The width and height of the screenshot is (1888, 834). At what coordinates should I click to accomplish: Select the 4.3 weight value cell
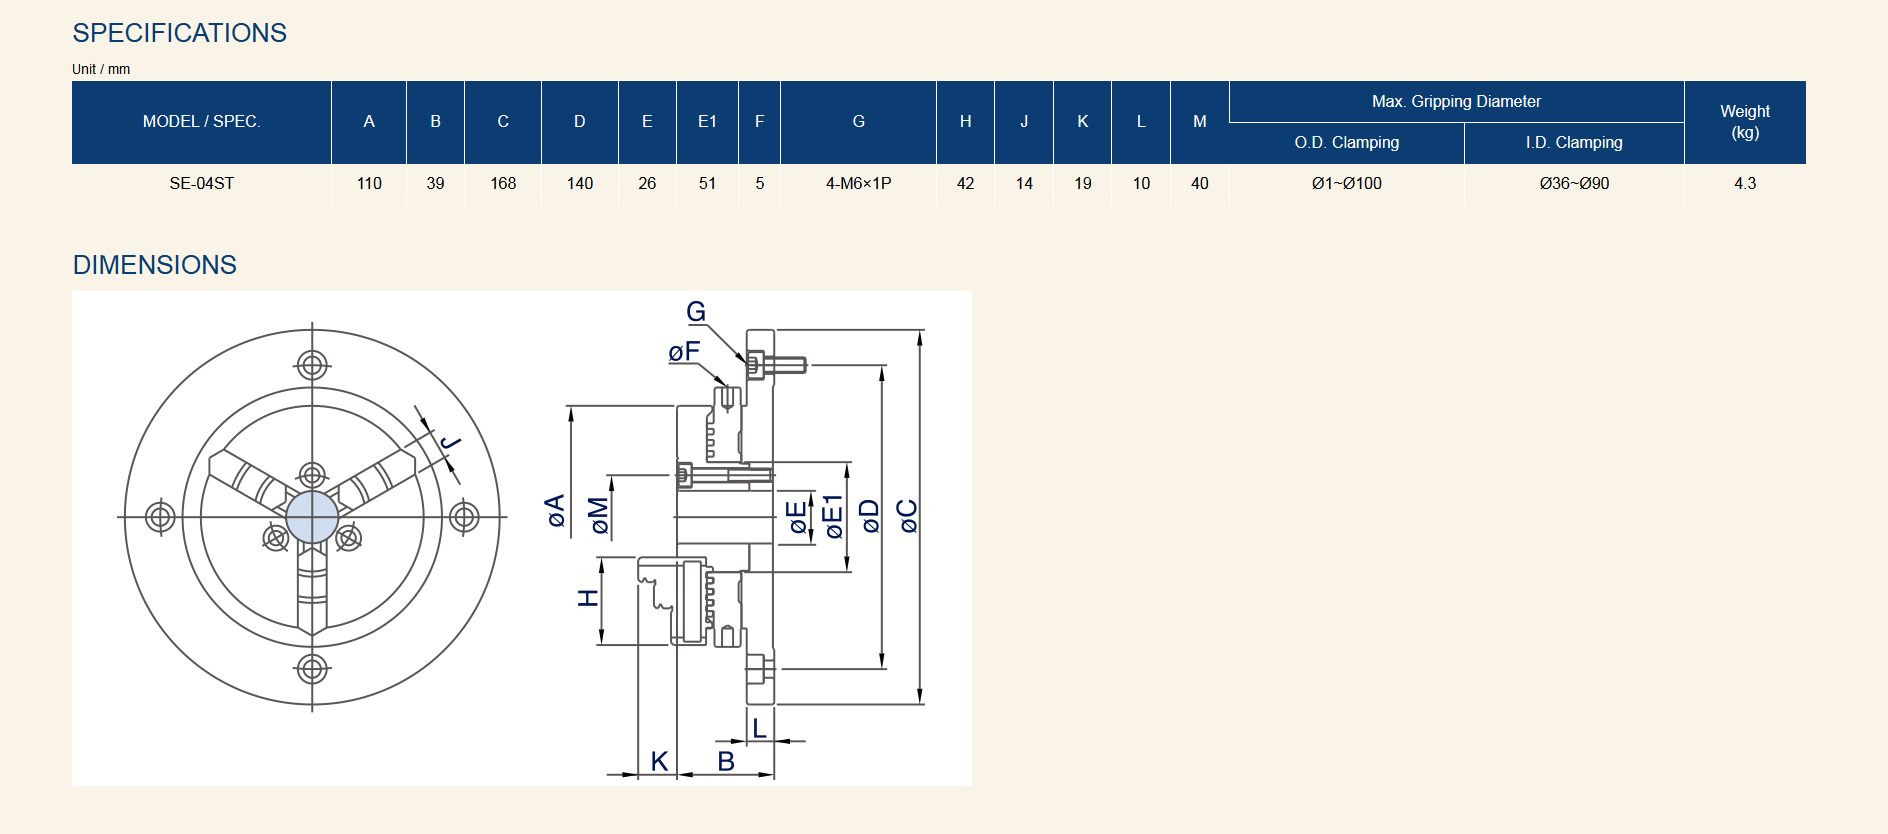[x=1744, y=184]
